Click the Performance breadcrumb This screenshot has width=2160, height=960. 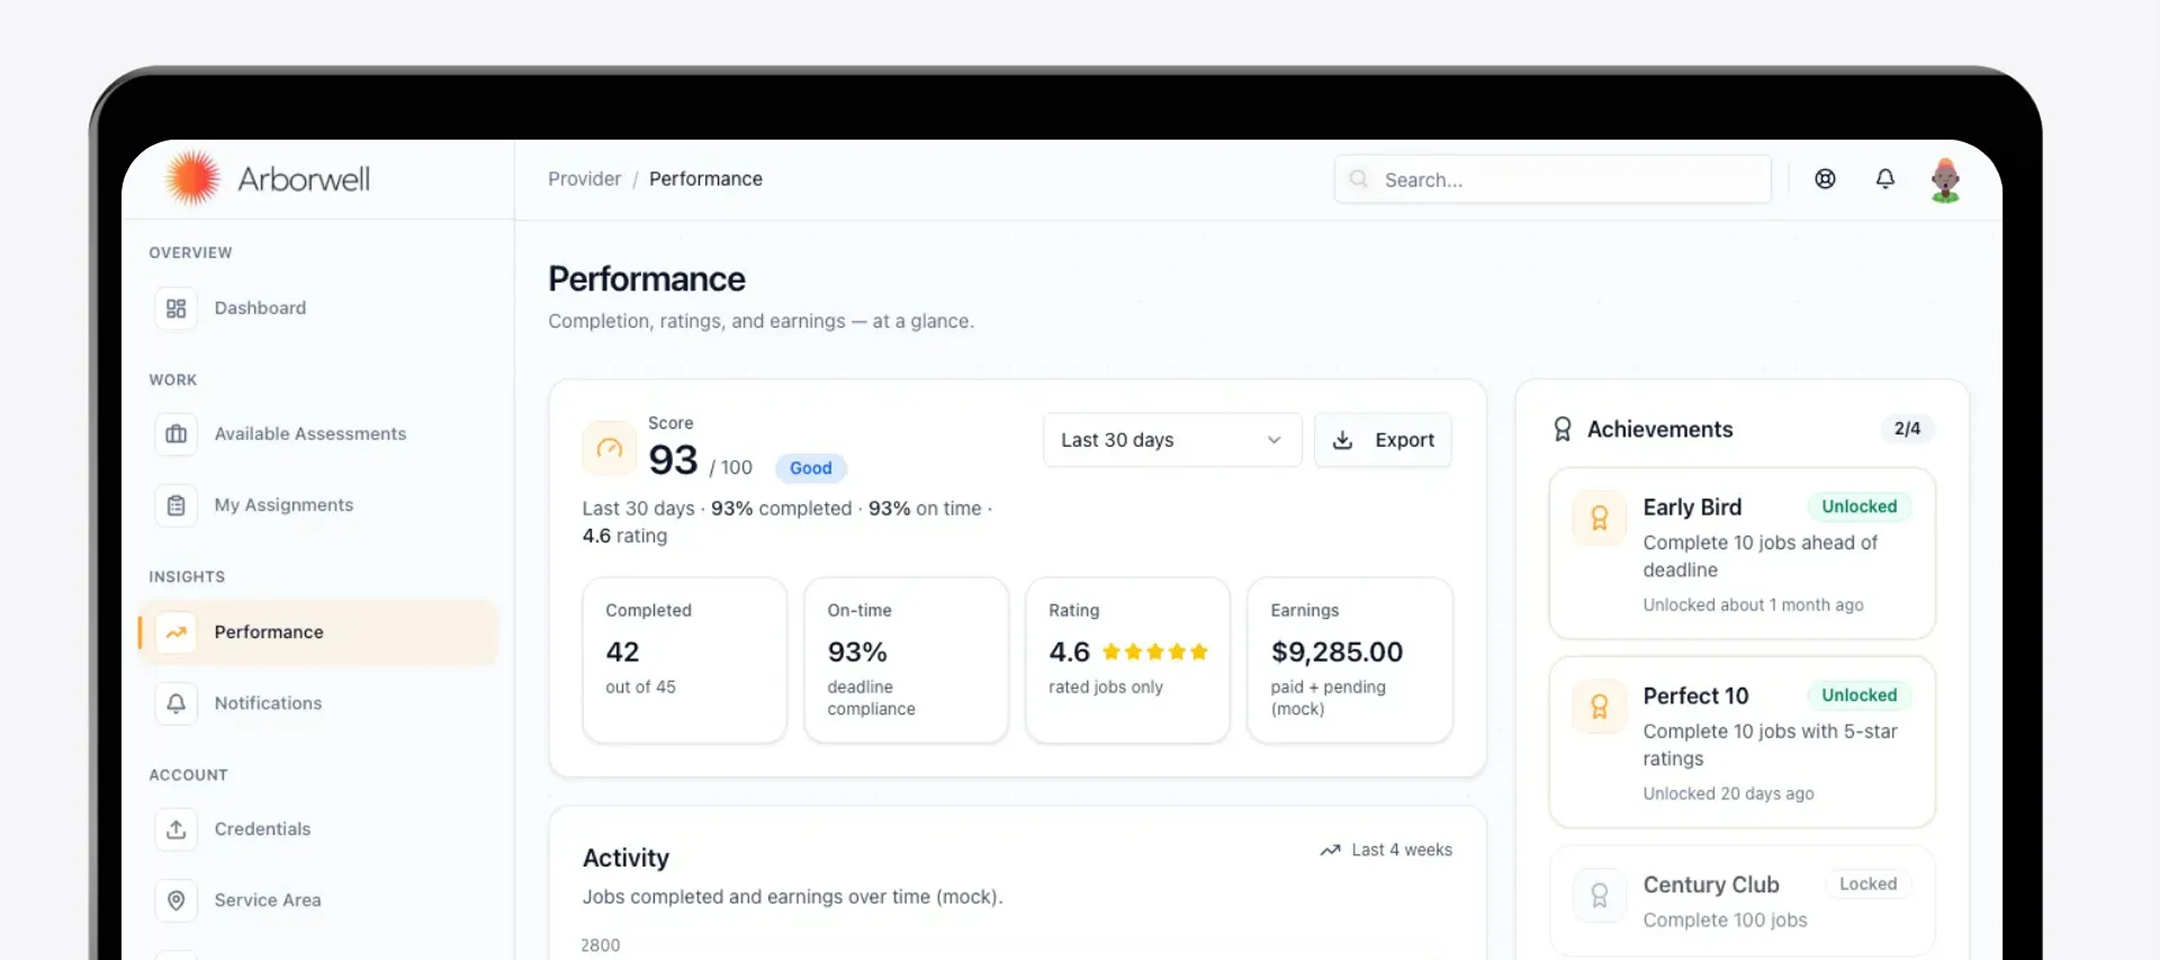pos(705,179)
